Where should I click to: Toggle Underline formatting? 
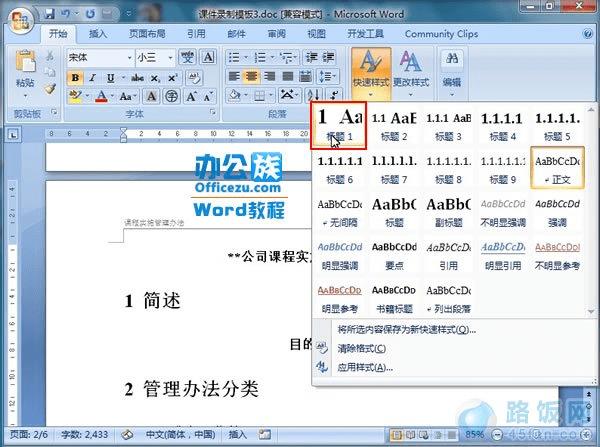pyautogui.click(x=111, y=78)
